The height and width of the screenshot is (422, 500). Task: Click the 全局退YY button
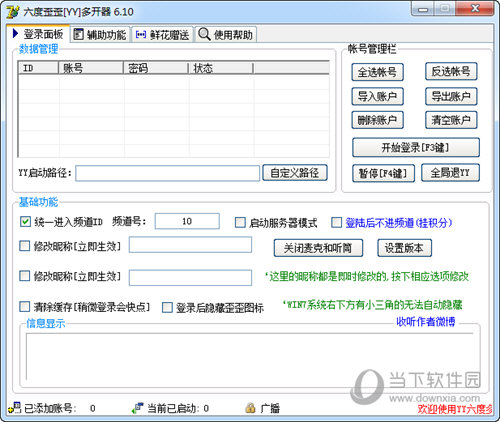click(450, 172)
